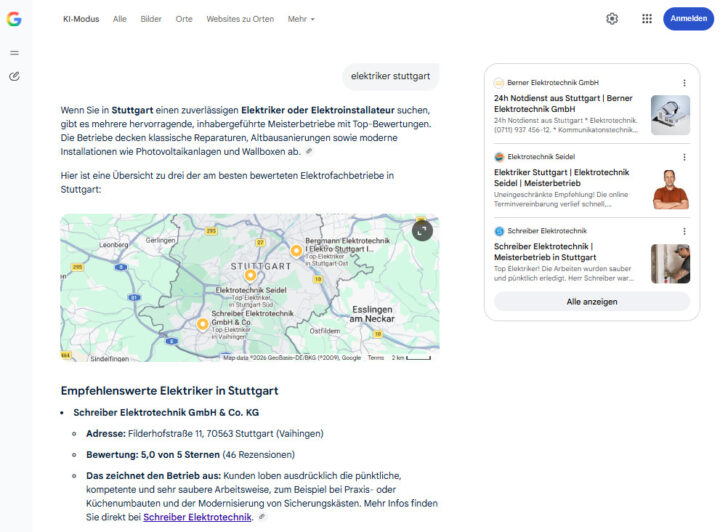
Task: Open Schreiber Elektrotechnik Meisterbetrieb result
Action: tap(545, 252)
